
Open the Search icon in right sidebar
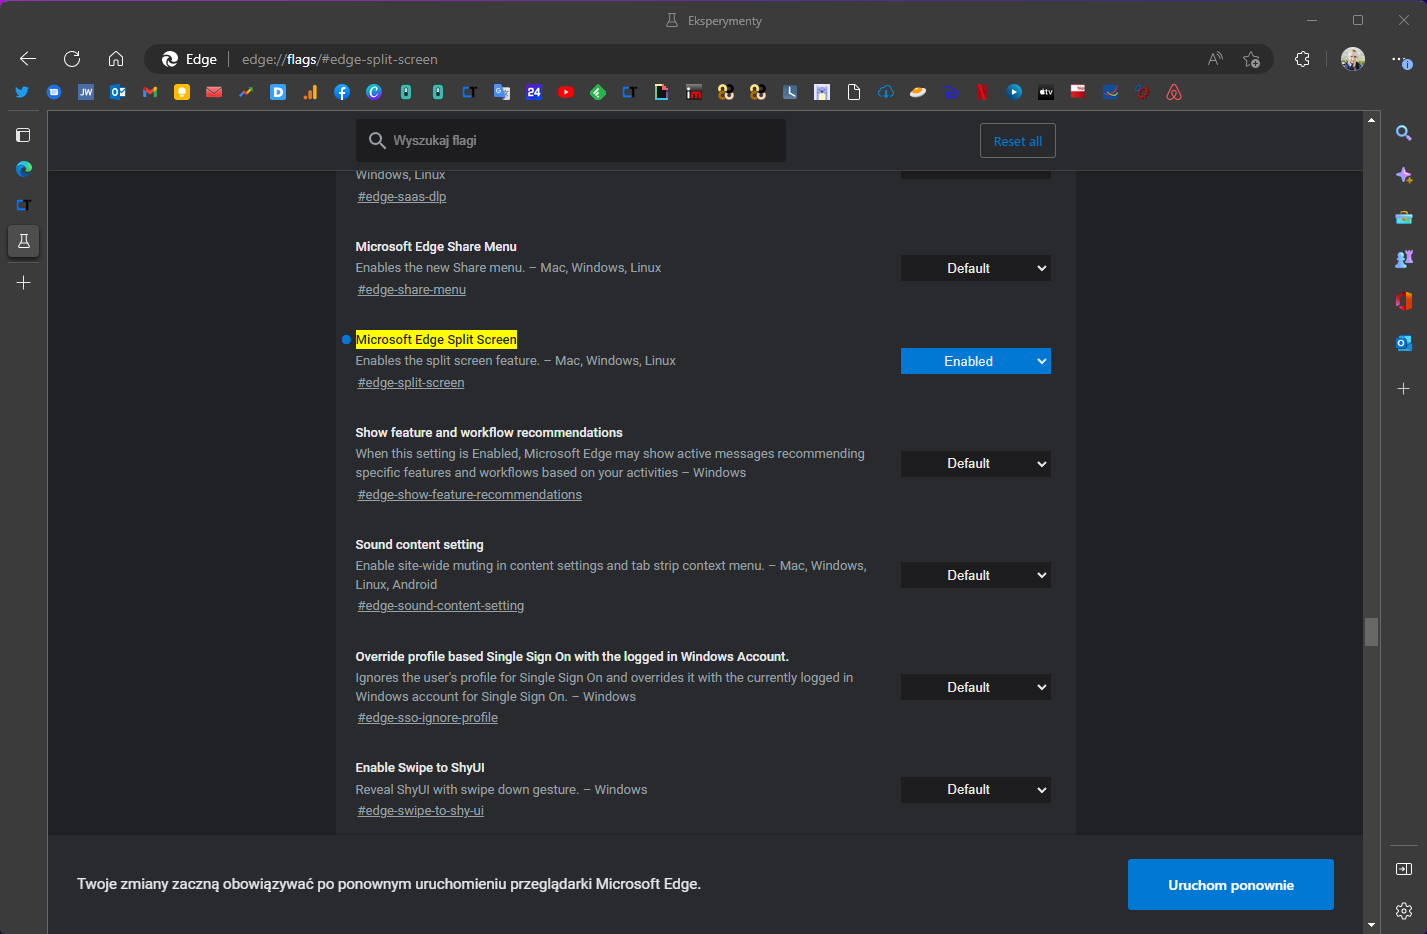point(1404,133)
